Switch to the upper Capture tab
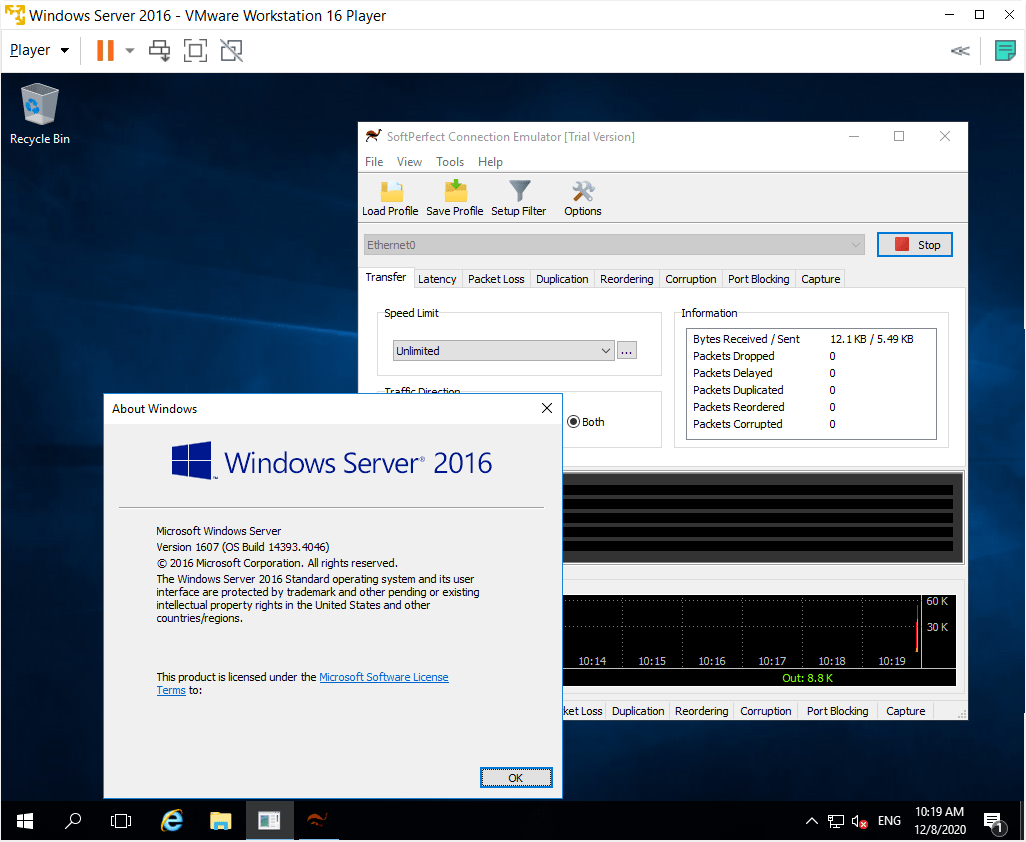 pyautogui.click(x=821, y=279)
